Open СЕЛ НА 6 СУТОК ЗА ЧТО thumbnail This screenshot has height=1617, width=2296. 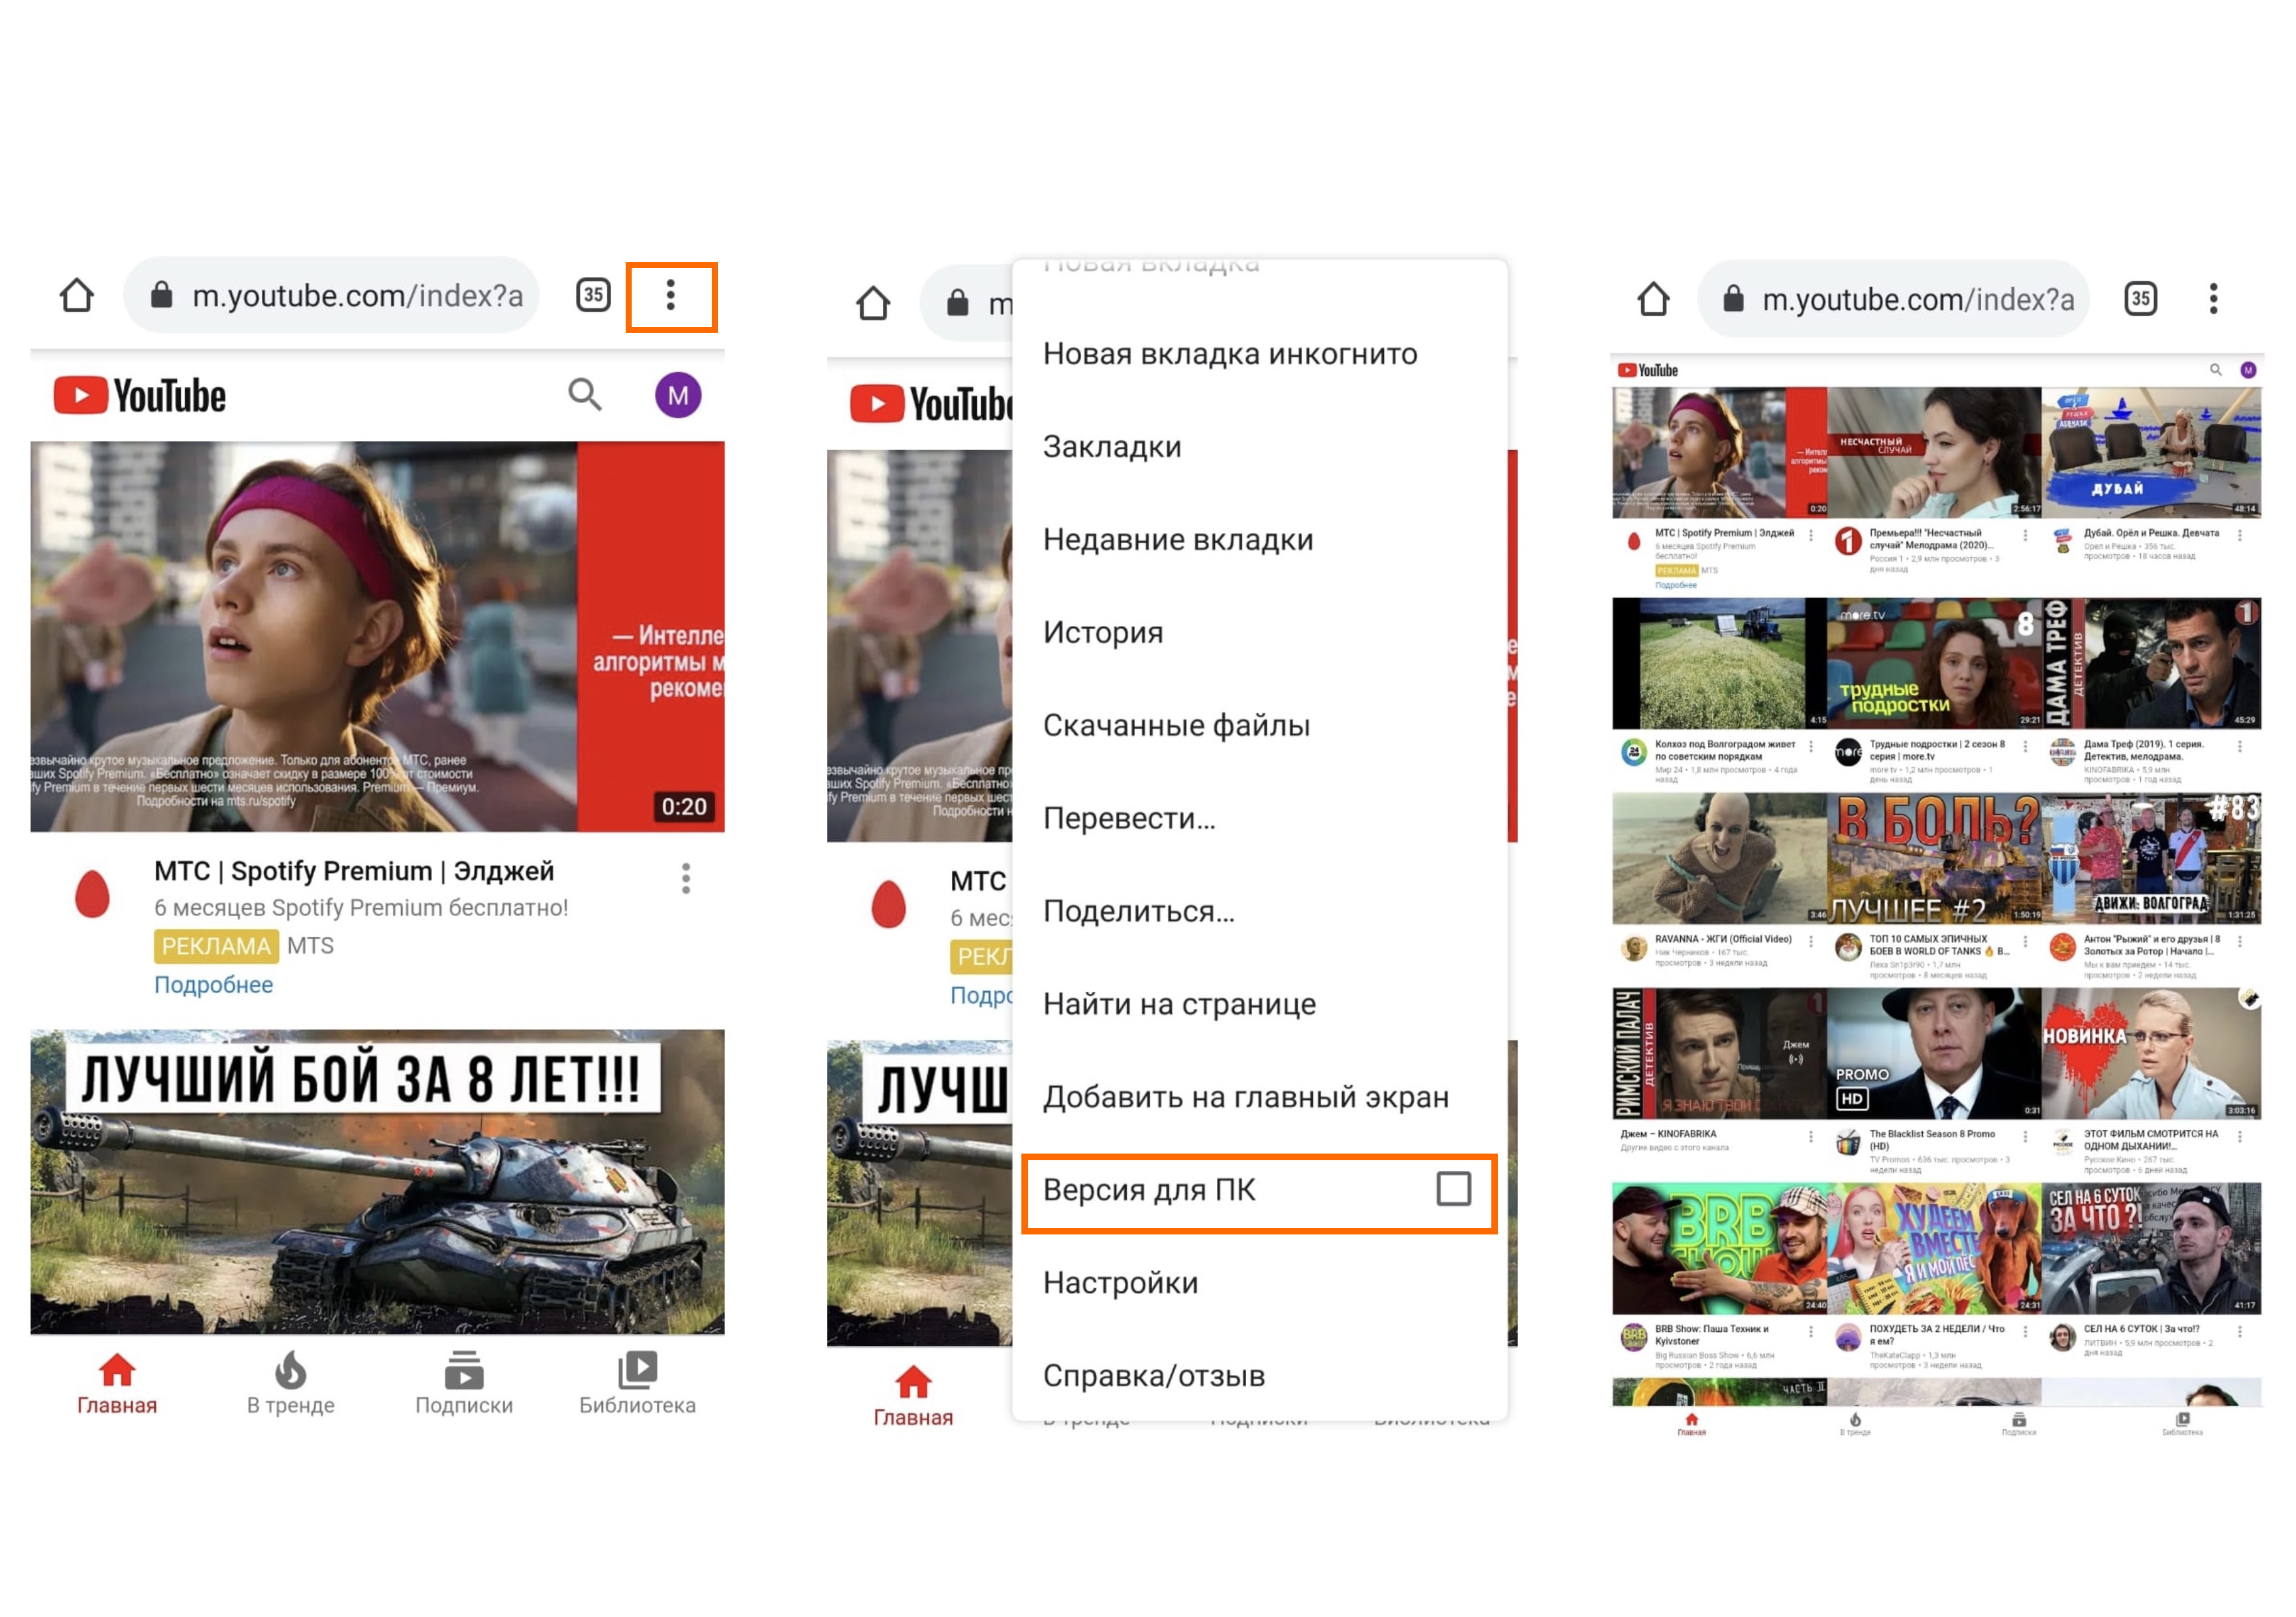2151,1248
